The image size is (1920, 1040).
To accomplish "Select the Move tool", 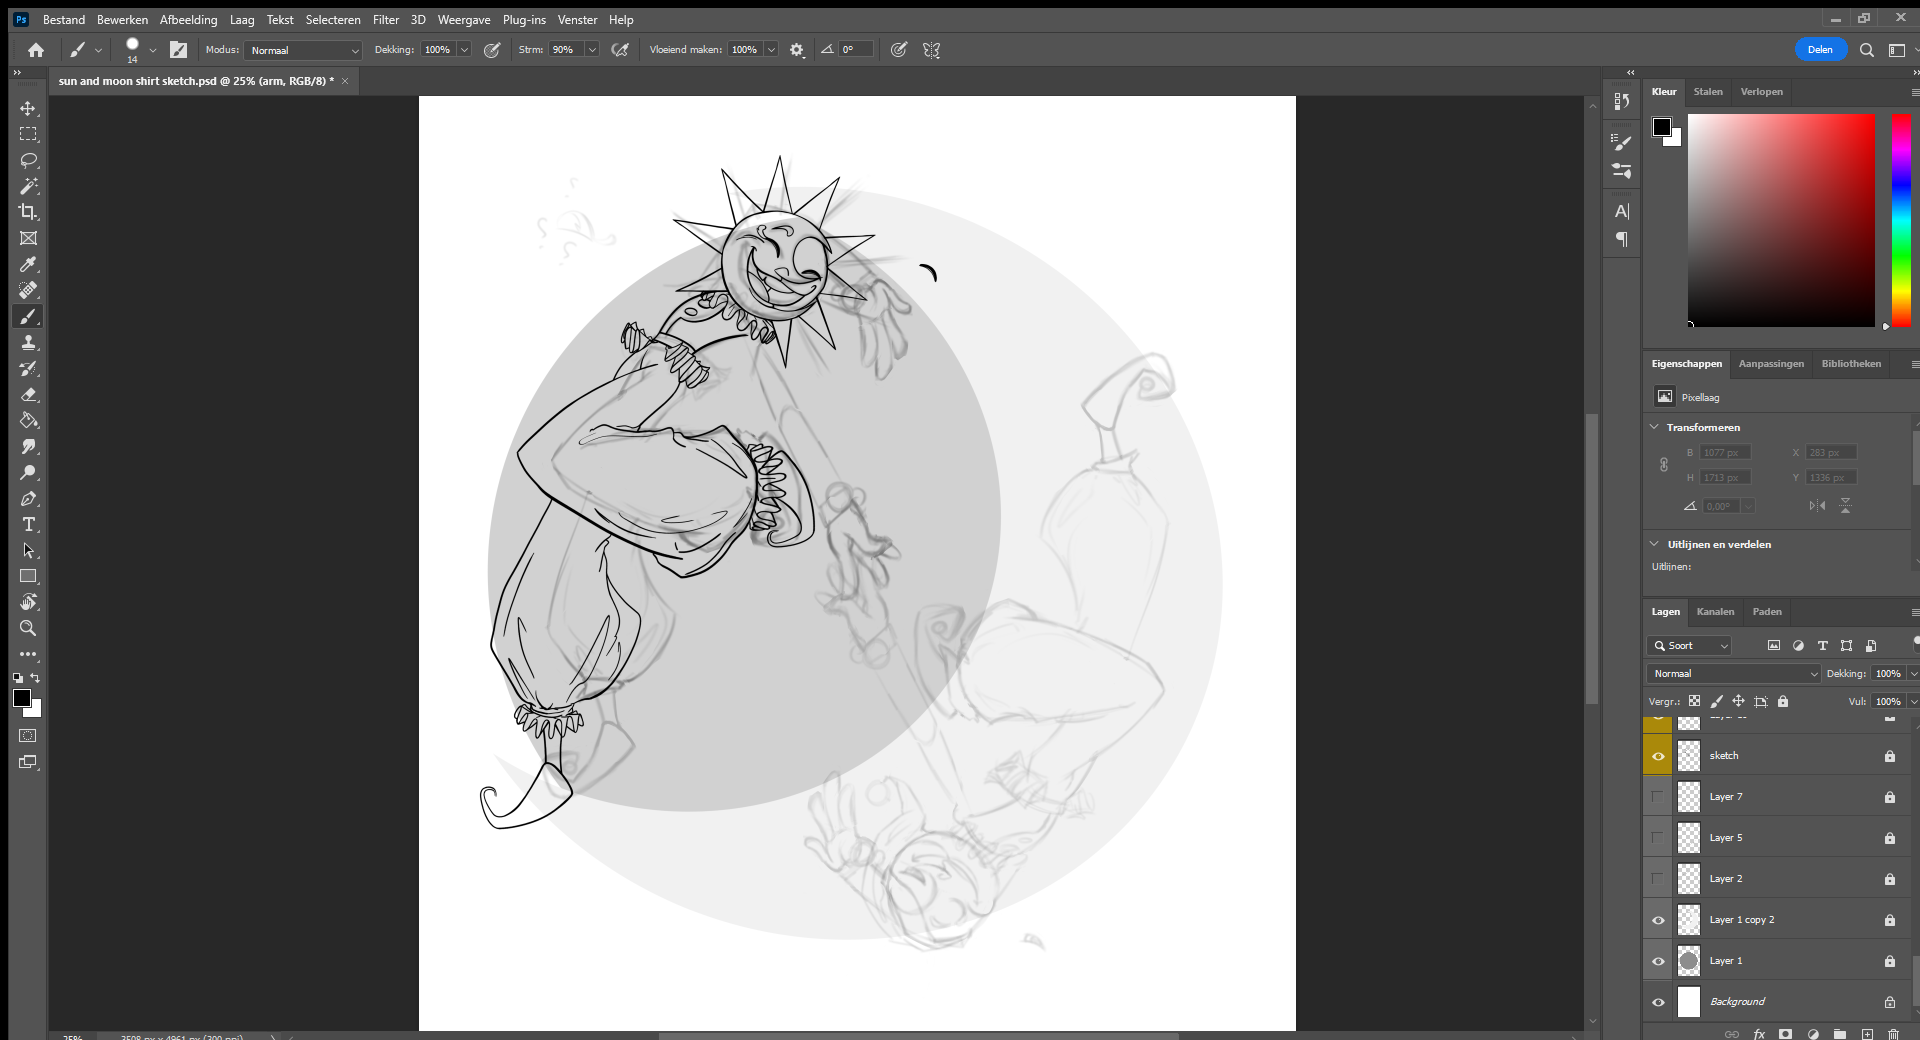I will pyautogui.click(x=28, y=108).
